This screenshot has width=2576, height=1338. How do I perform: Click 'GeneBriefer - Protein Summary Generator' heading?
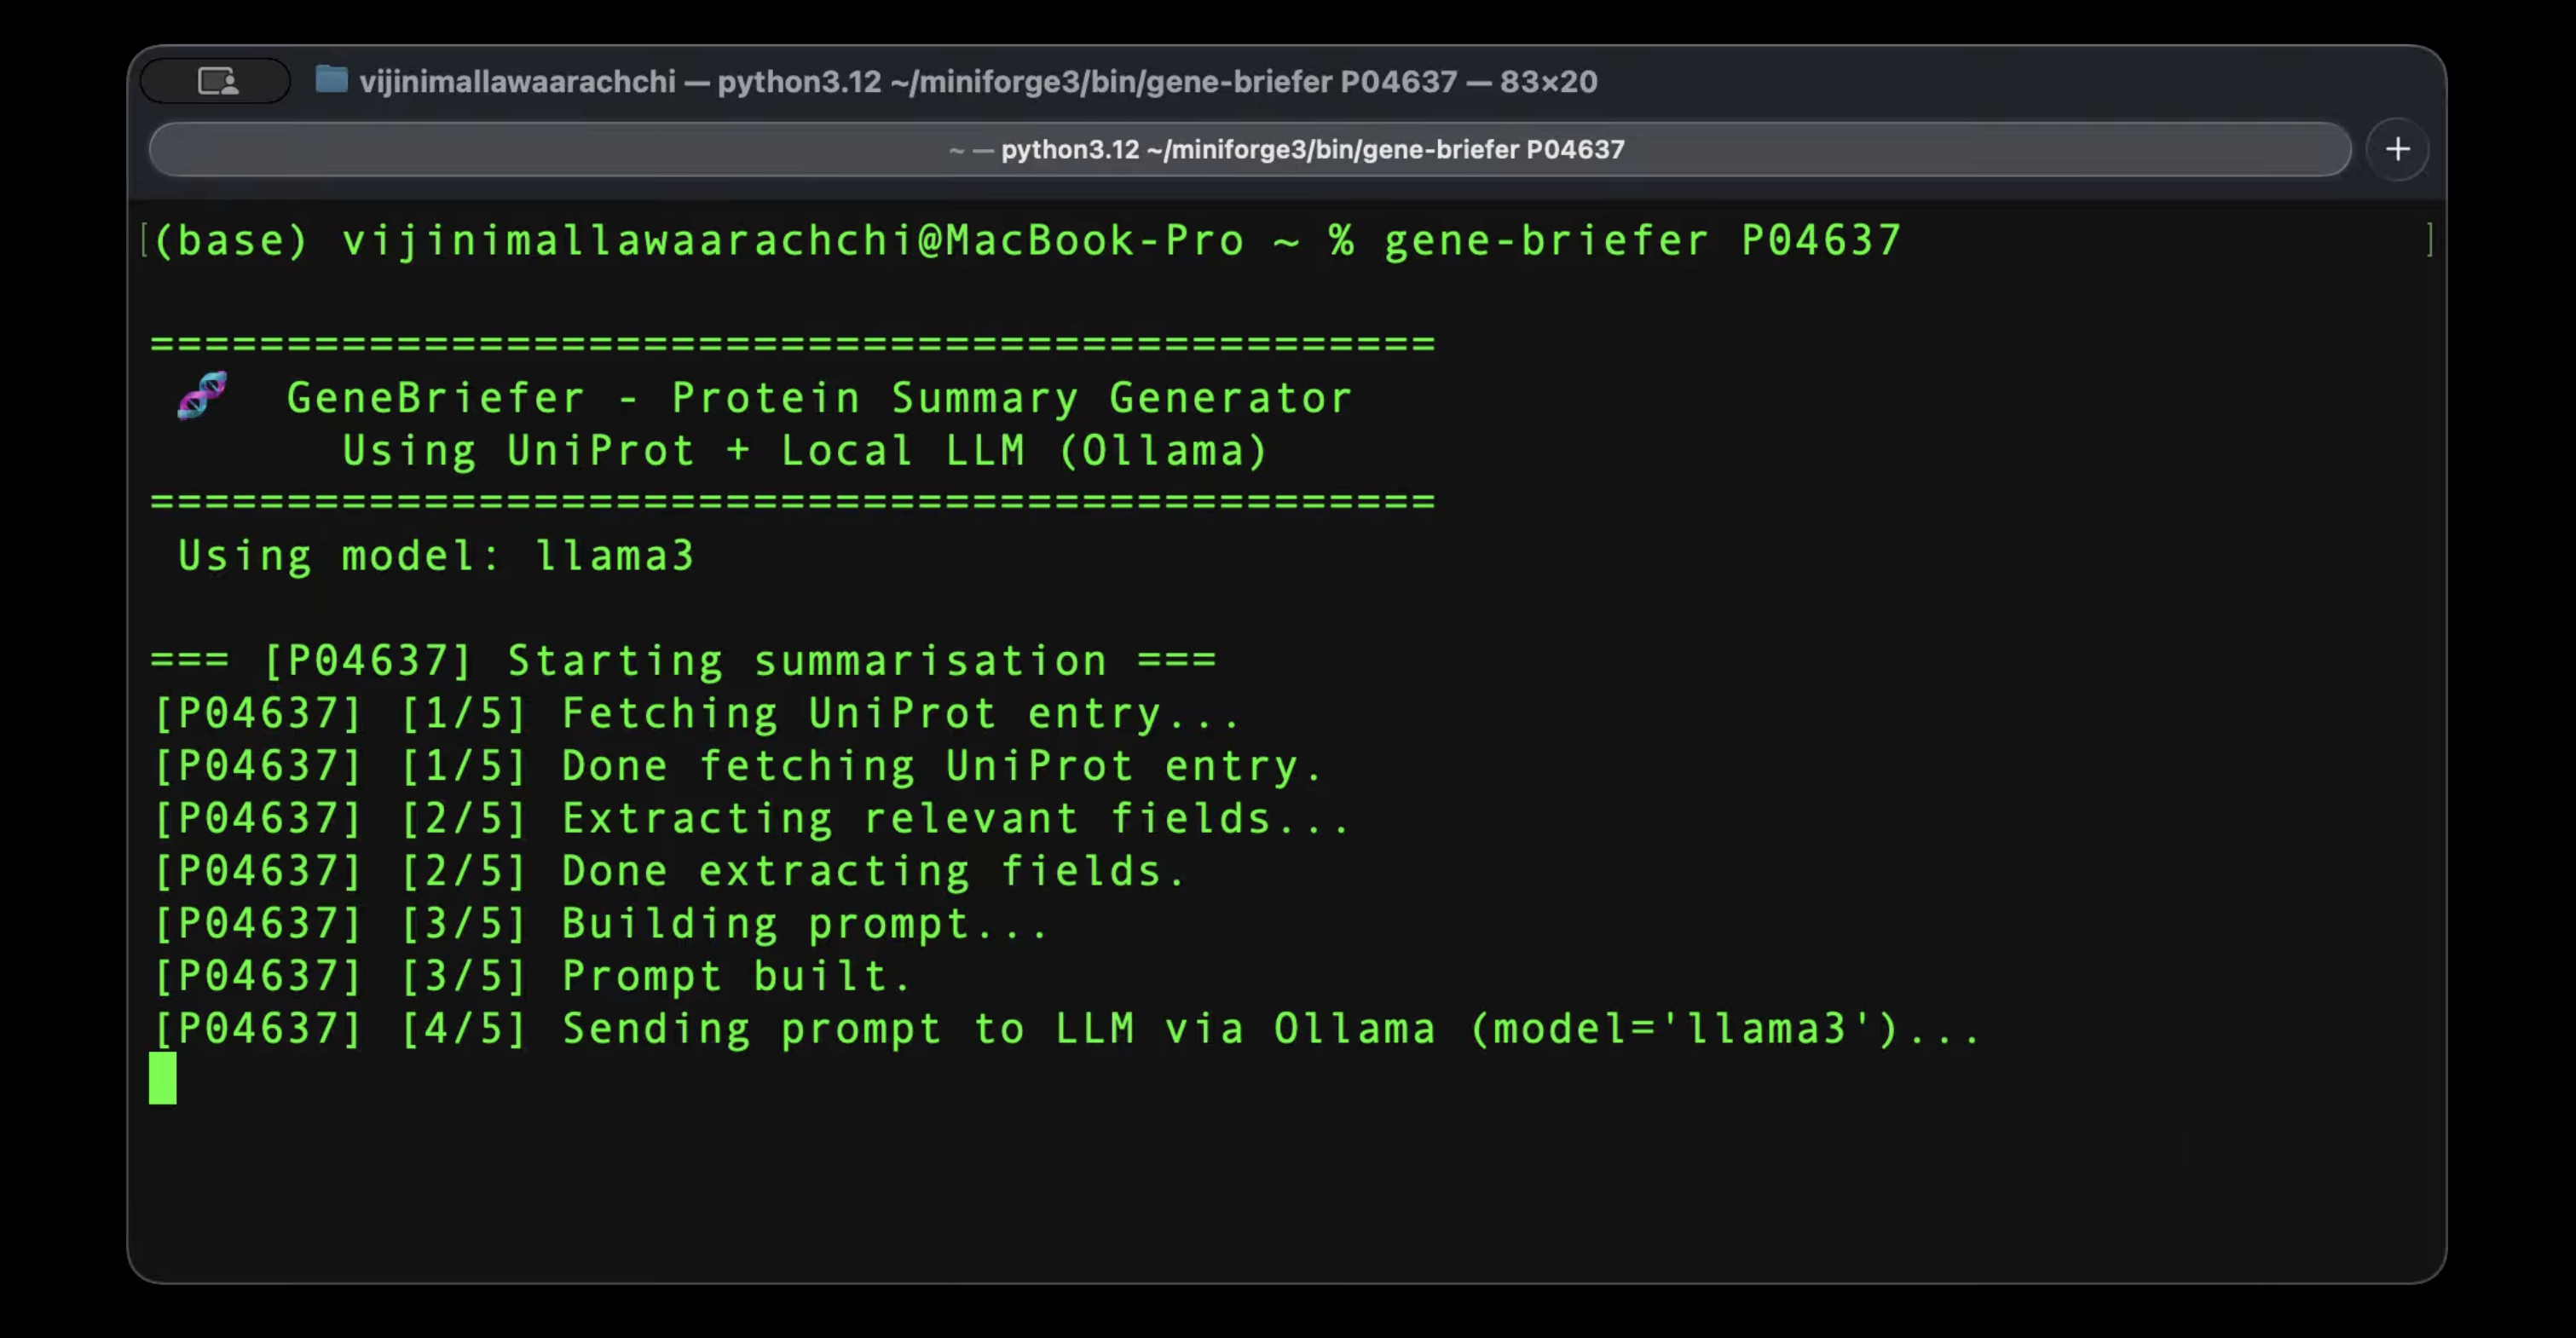point(819,398)
